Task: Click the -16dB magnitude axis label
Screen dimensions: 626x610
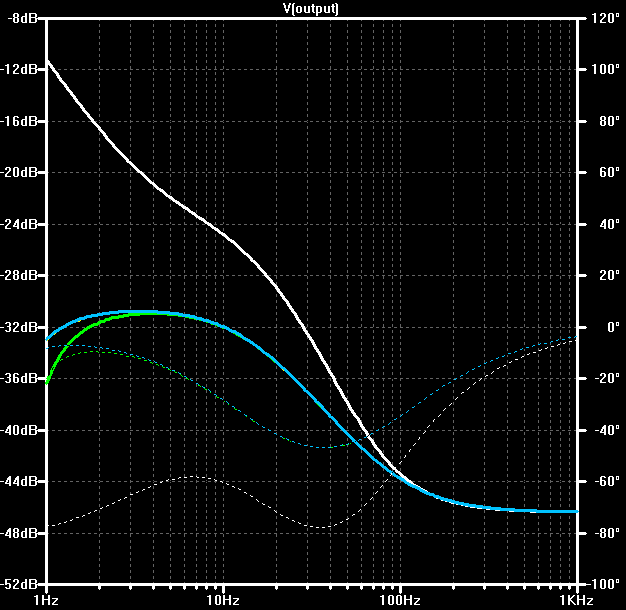Action: click(x=20, y=121)
